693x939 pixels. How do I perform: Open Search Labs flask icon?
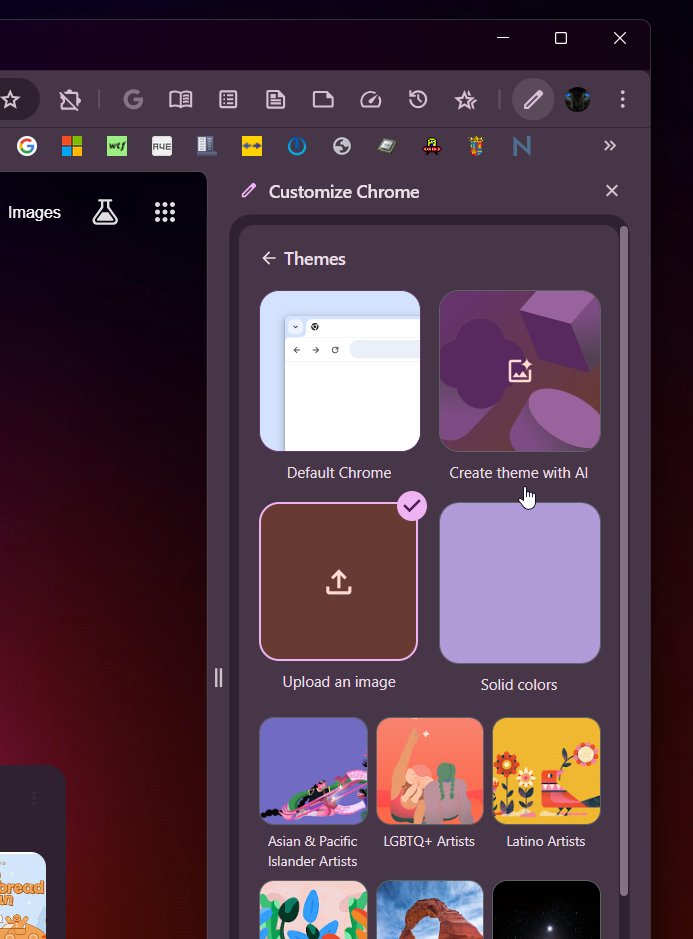pyautogui.click(x=105, y=212)
